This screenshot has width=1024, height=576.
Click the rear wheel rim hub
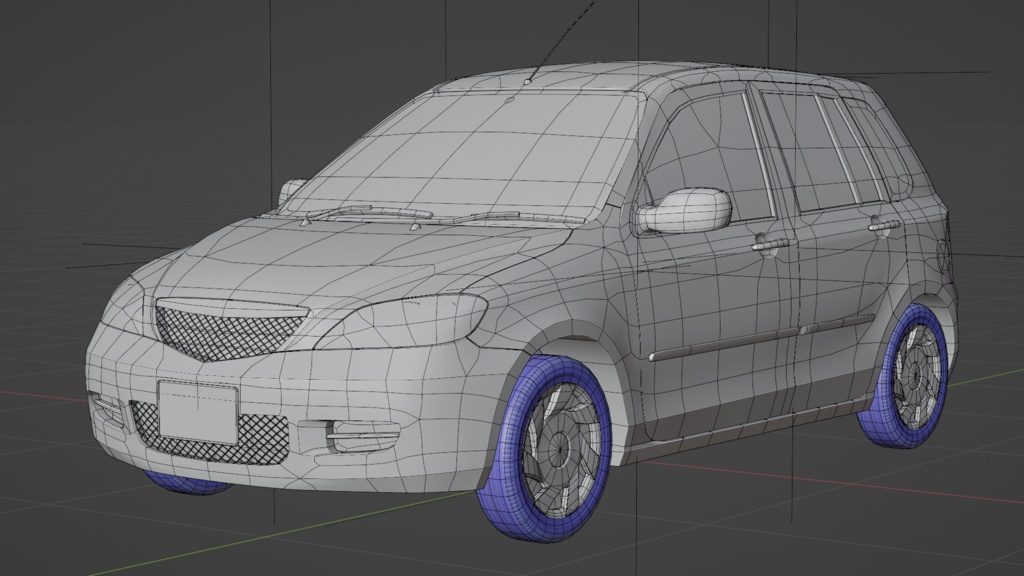(916, 376)
